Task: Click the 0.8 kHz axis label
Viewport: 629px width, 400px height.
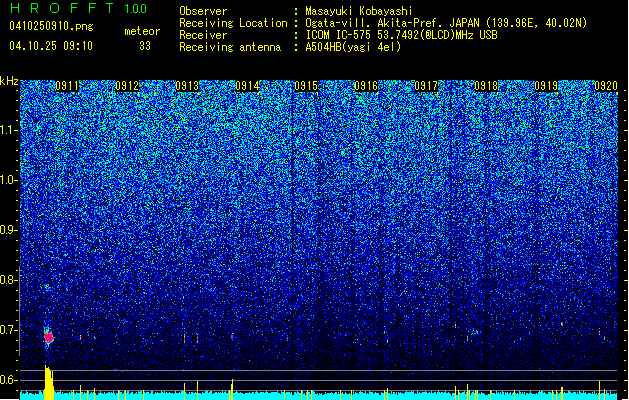Action: [x=8, y=280]
